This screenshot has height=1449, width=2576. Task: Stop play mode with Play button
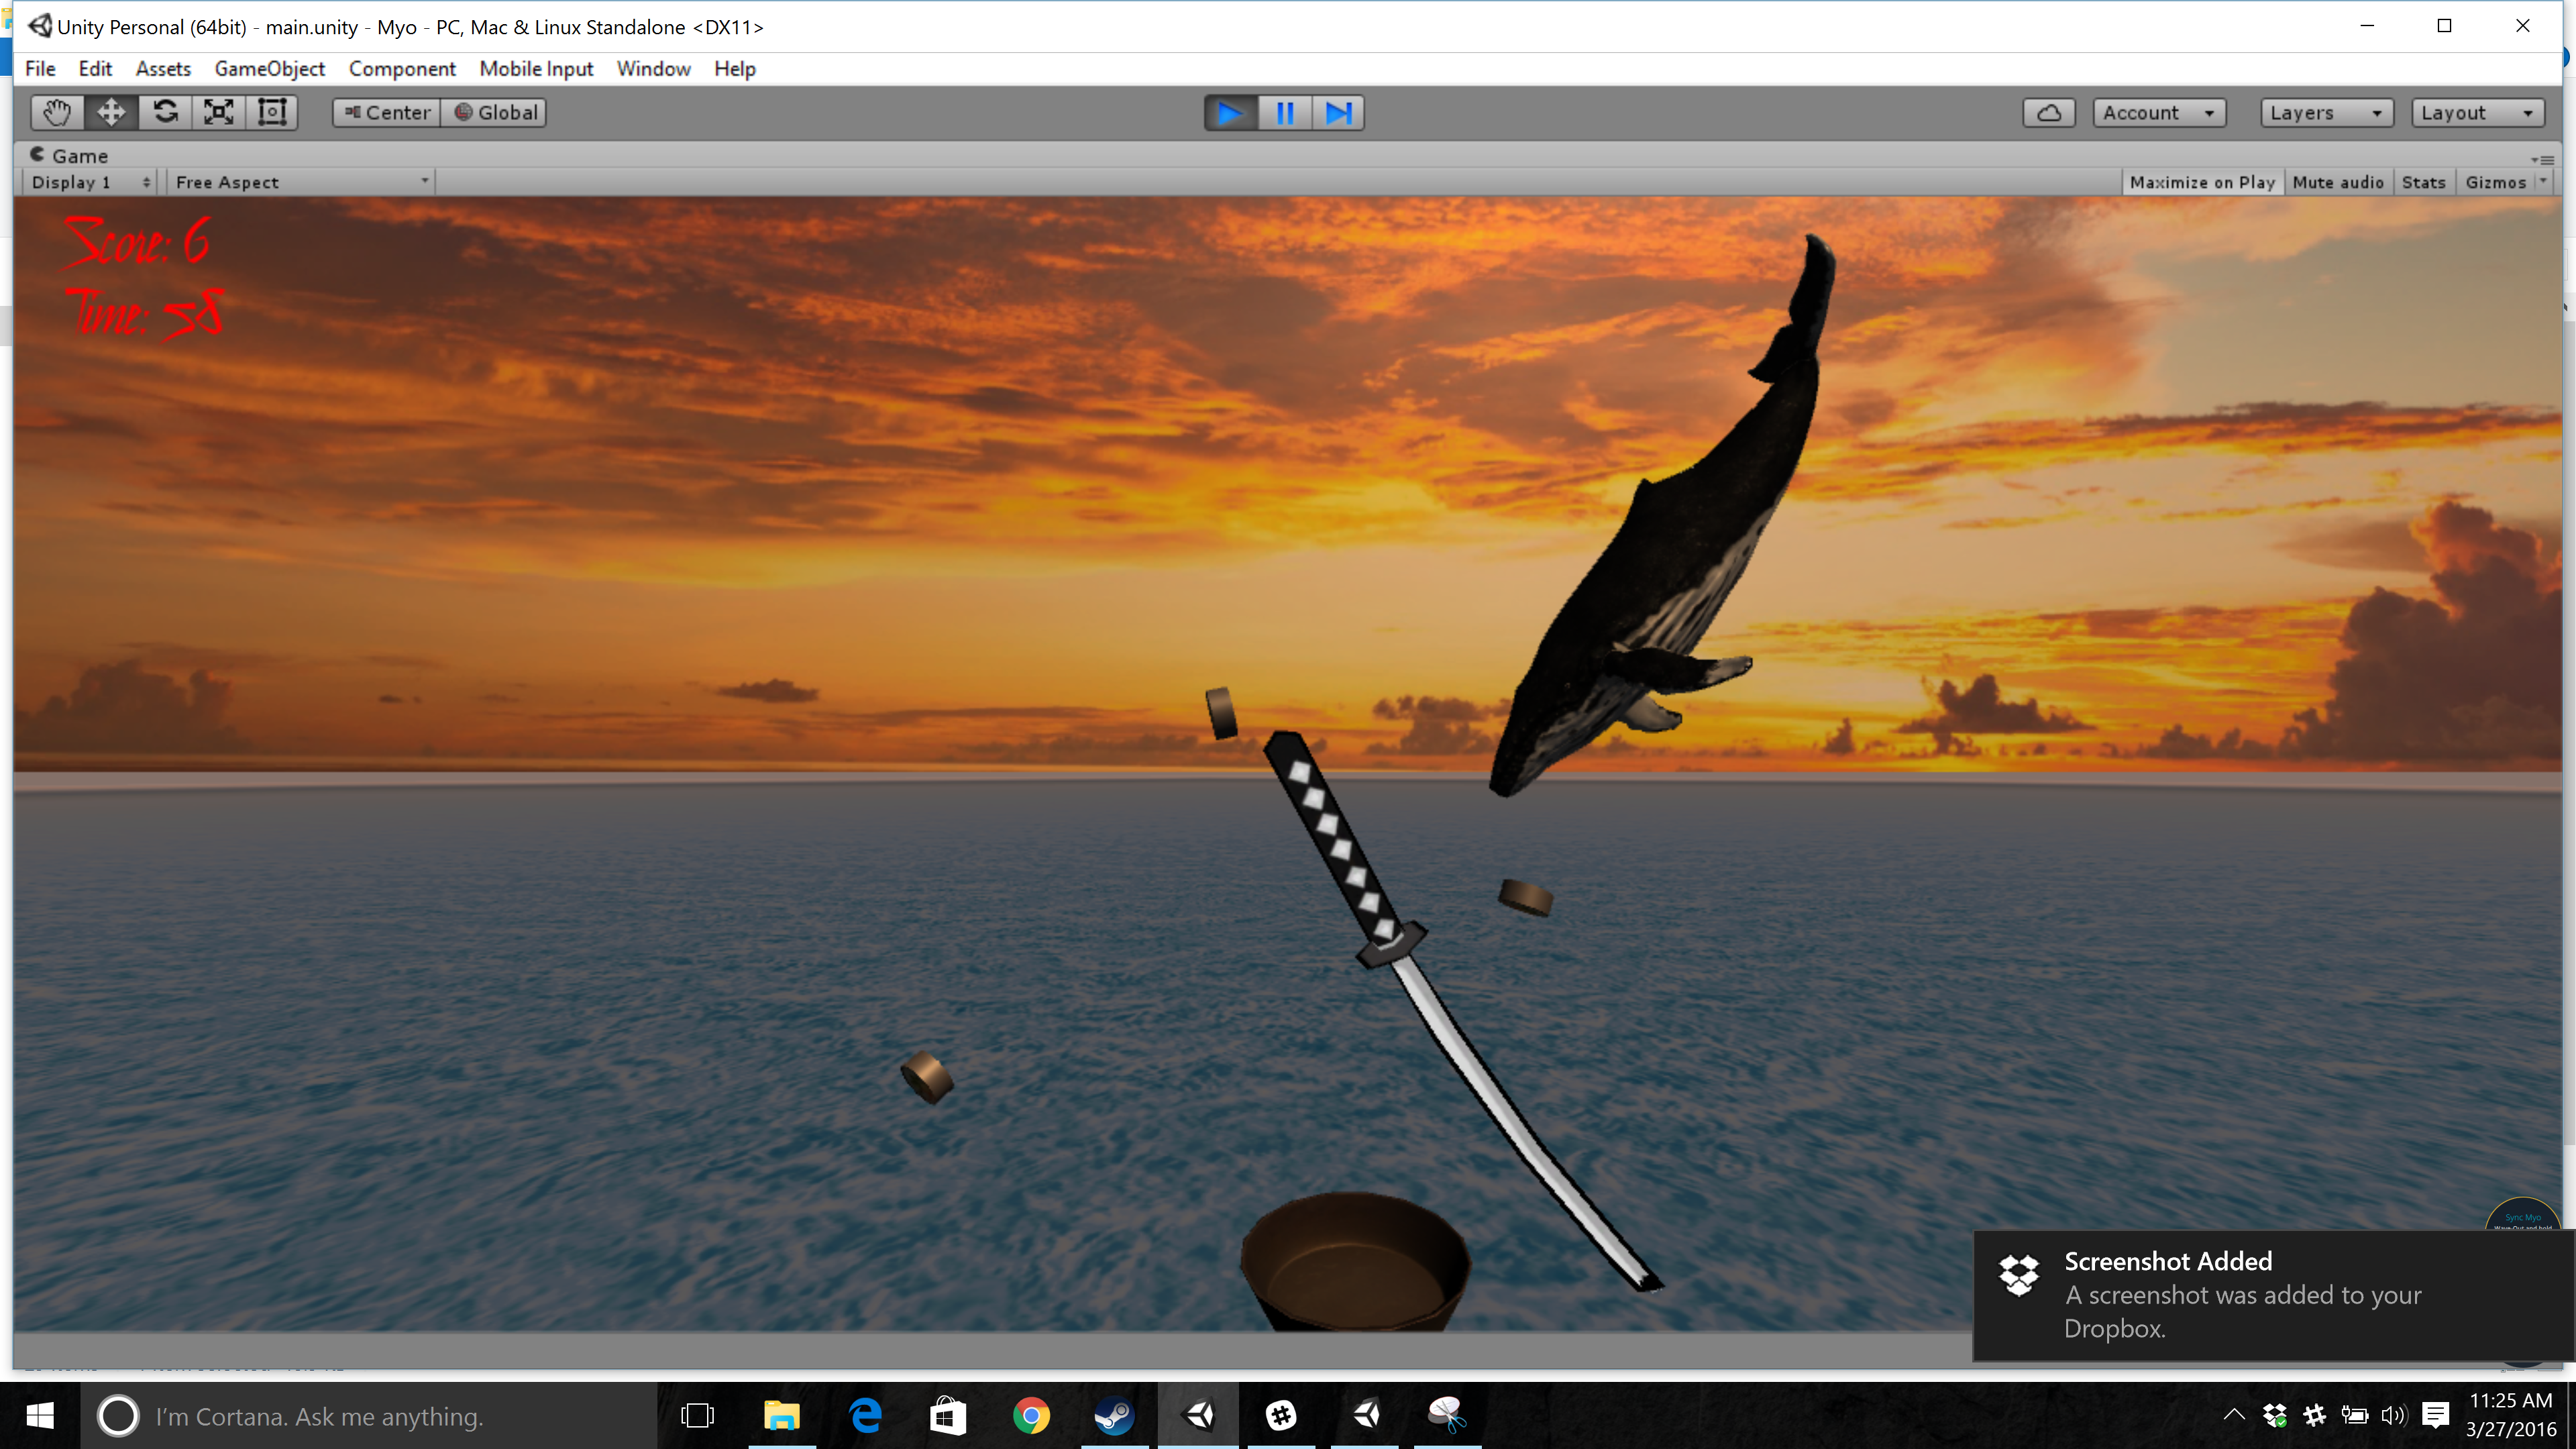[x=1230, y=113]
